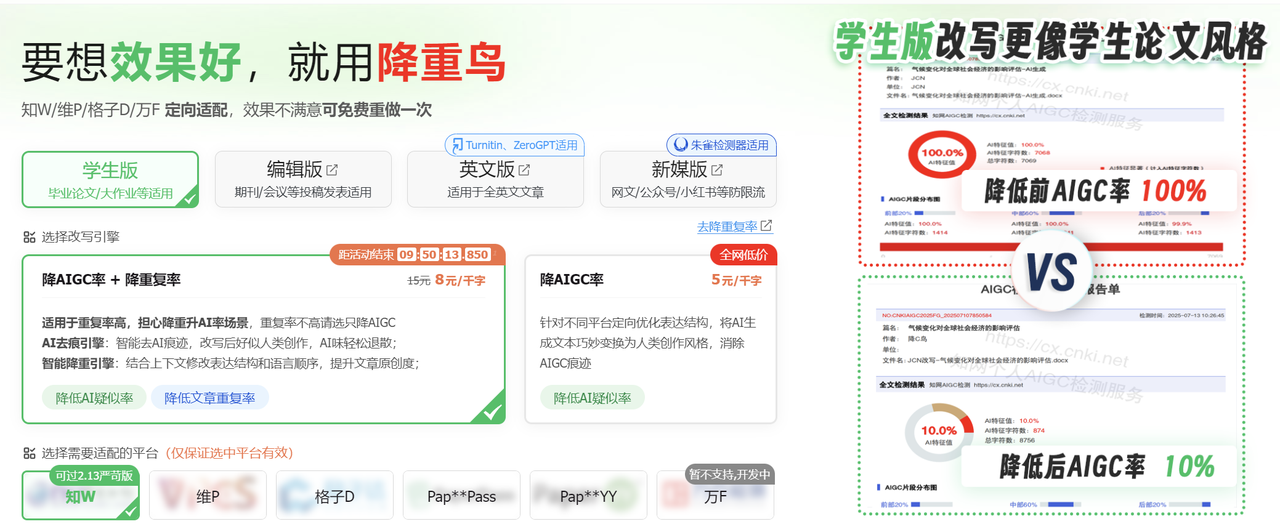The height and width of the screenshot is (532, 1280).
Task: Select the 维P platform
Action: 208,496
